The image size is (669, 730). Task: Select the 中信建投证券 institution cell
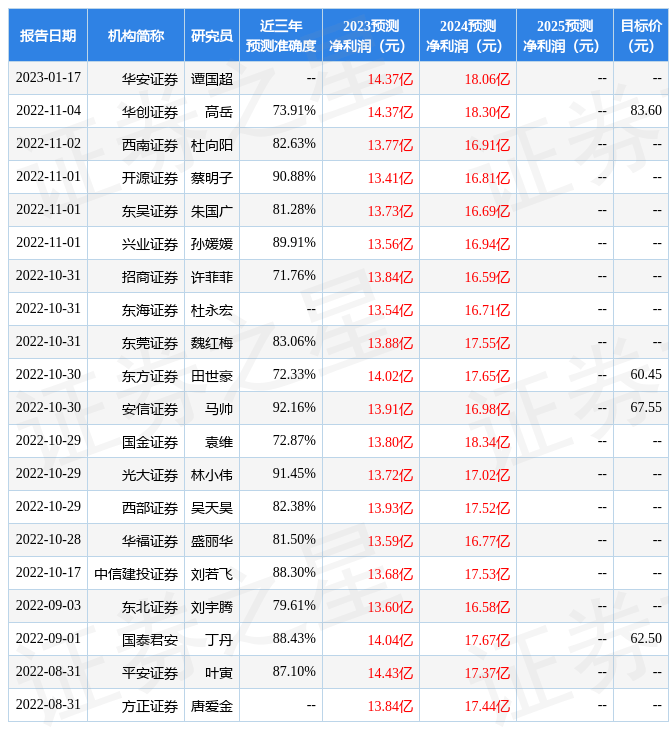click(136, 574)
